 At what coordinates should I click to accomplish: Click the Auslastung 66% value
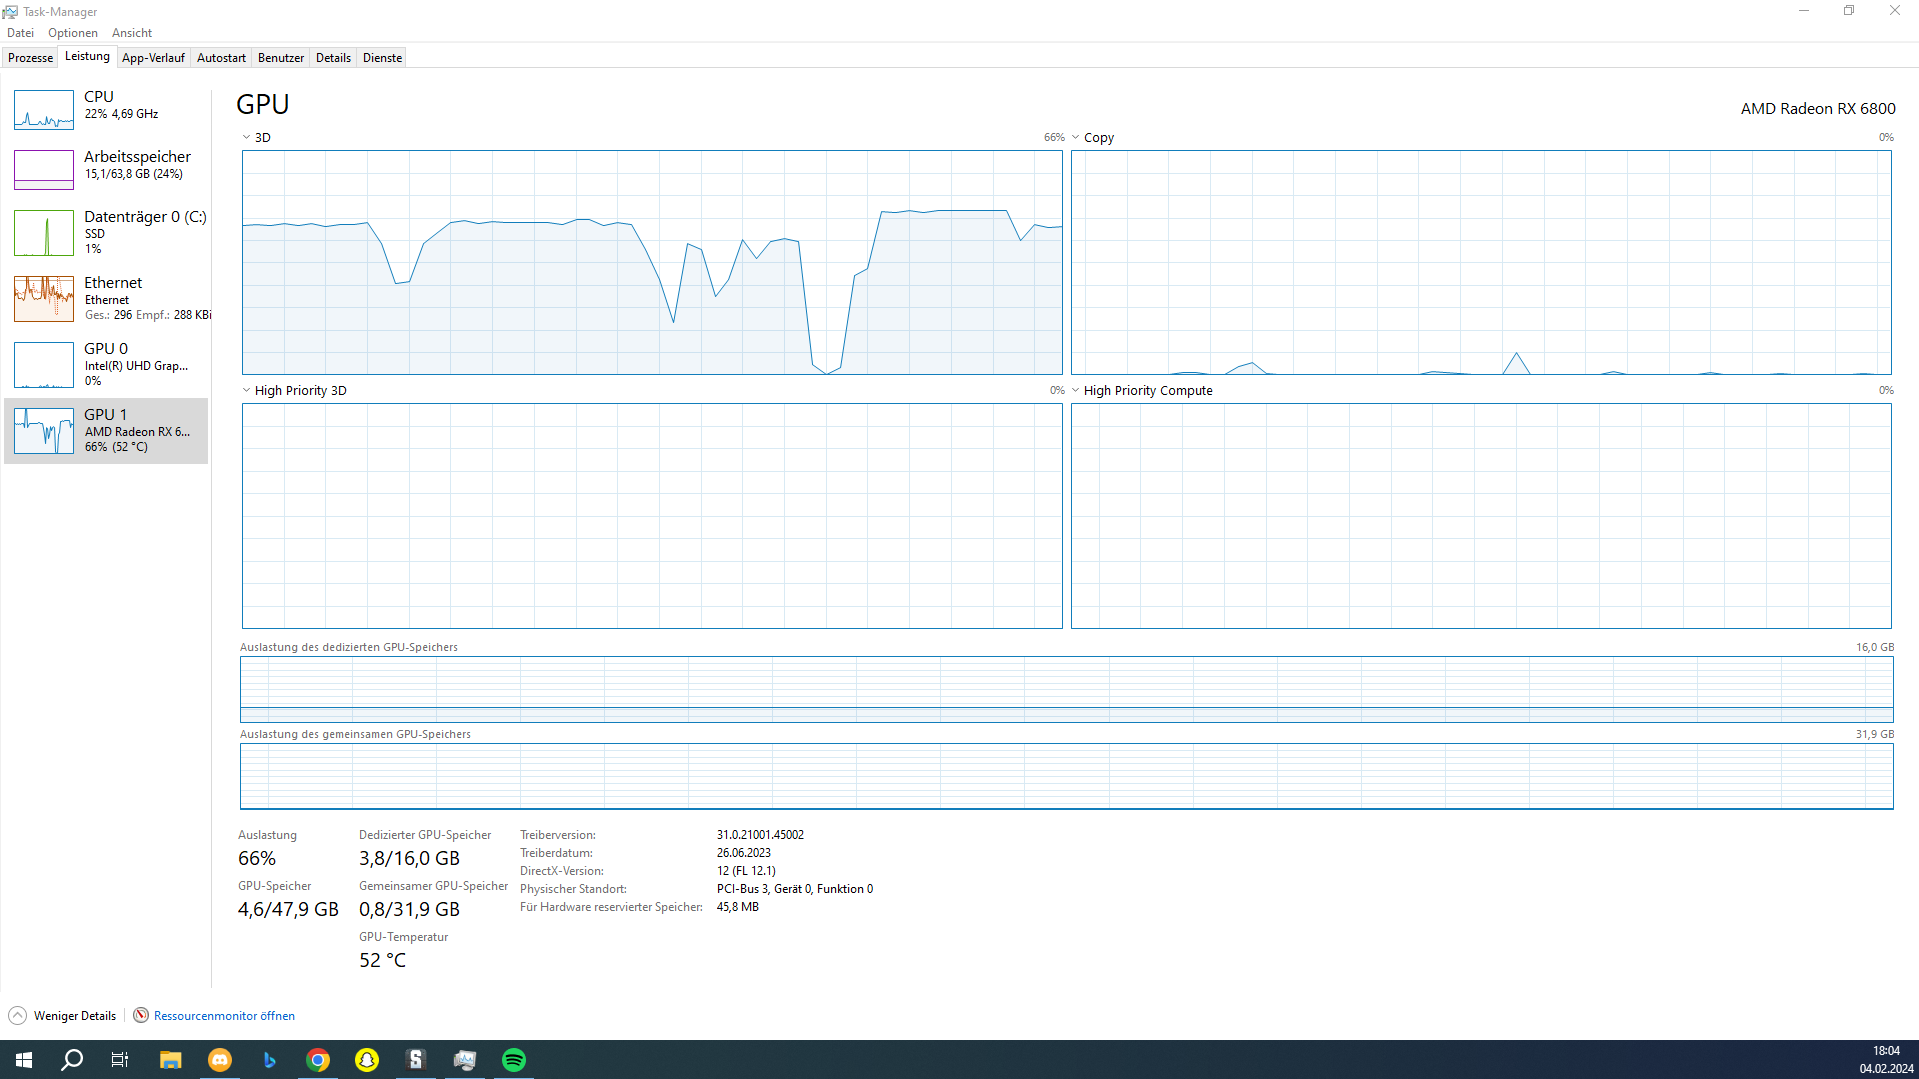257,858
